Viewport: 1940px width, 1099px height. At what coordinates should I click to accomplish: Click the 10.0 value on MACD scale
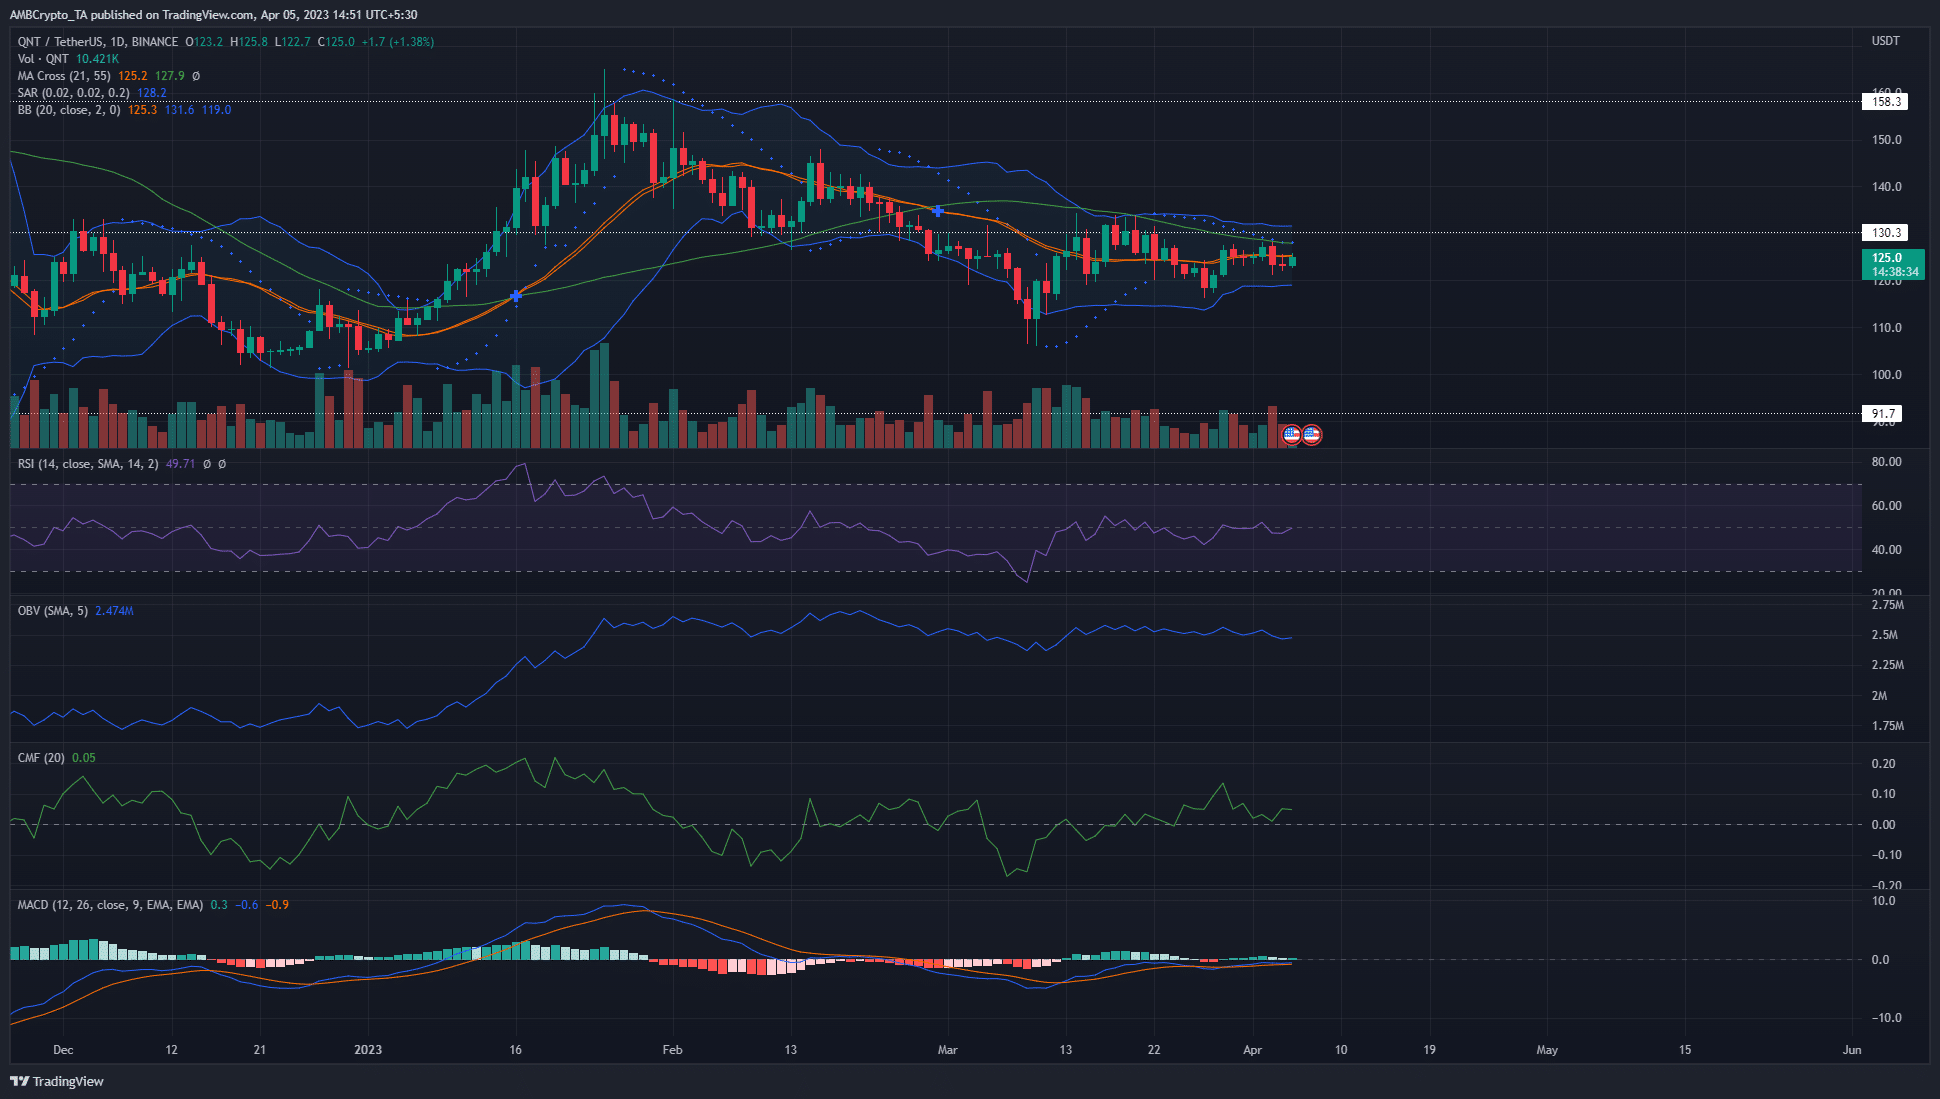point(1884,901)
